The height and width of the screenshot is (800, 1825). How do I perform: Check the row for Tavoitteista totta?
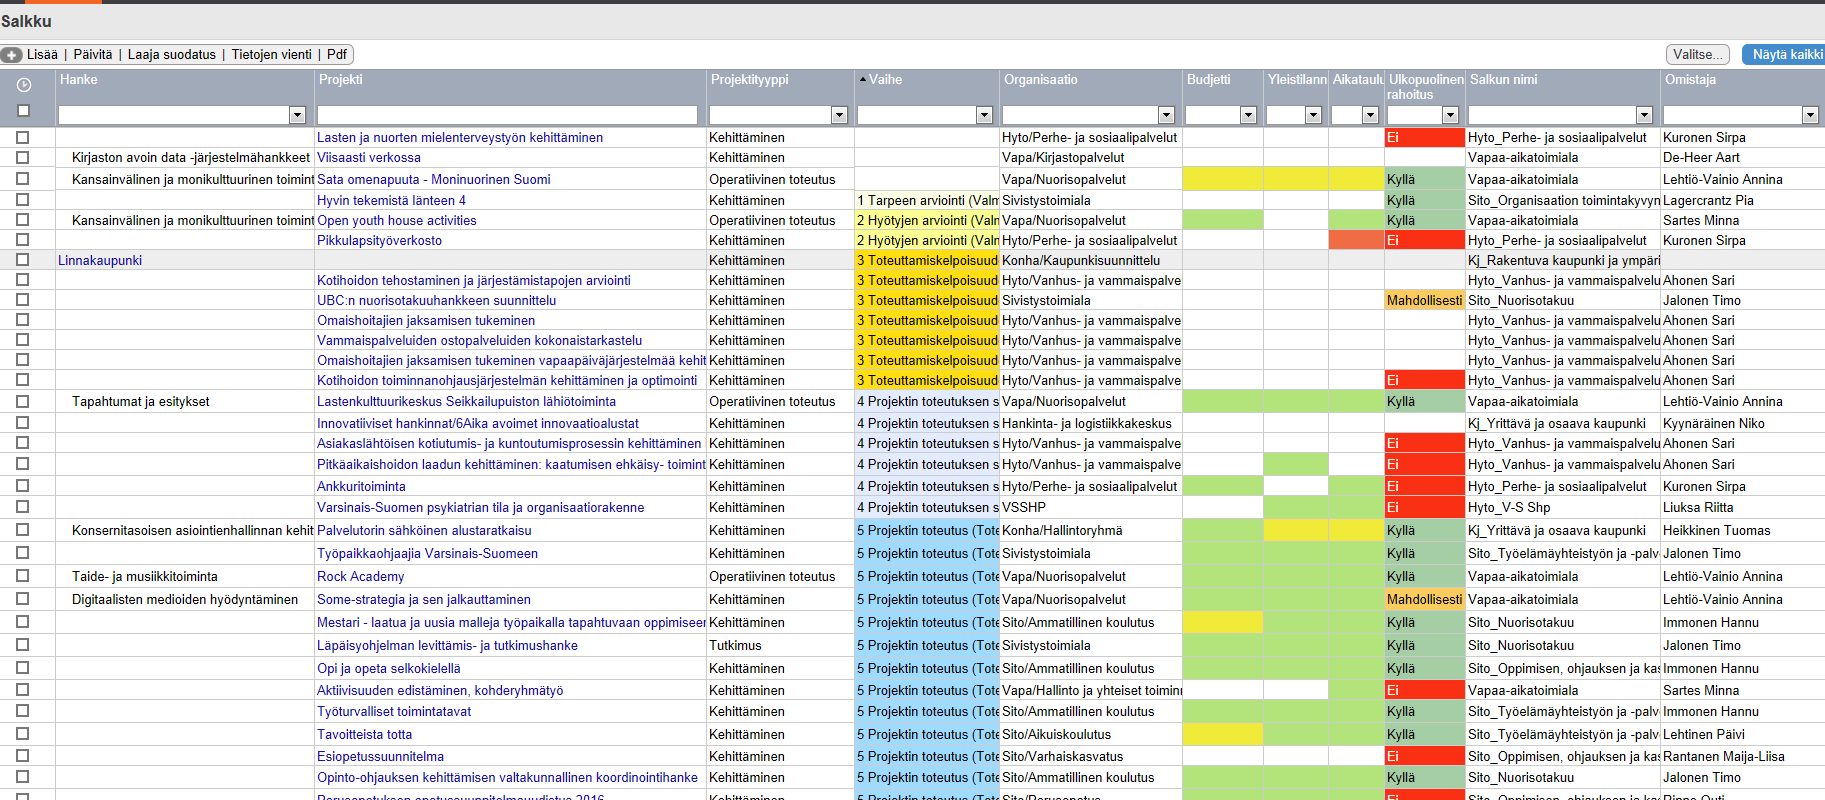[23, 734]
